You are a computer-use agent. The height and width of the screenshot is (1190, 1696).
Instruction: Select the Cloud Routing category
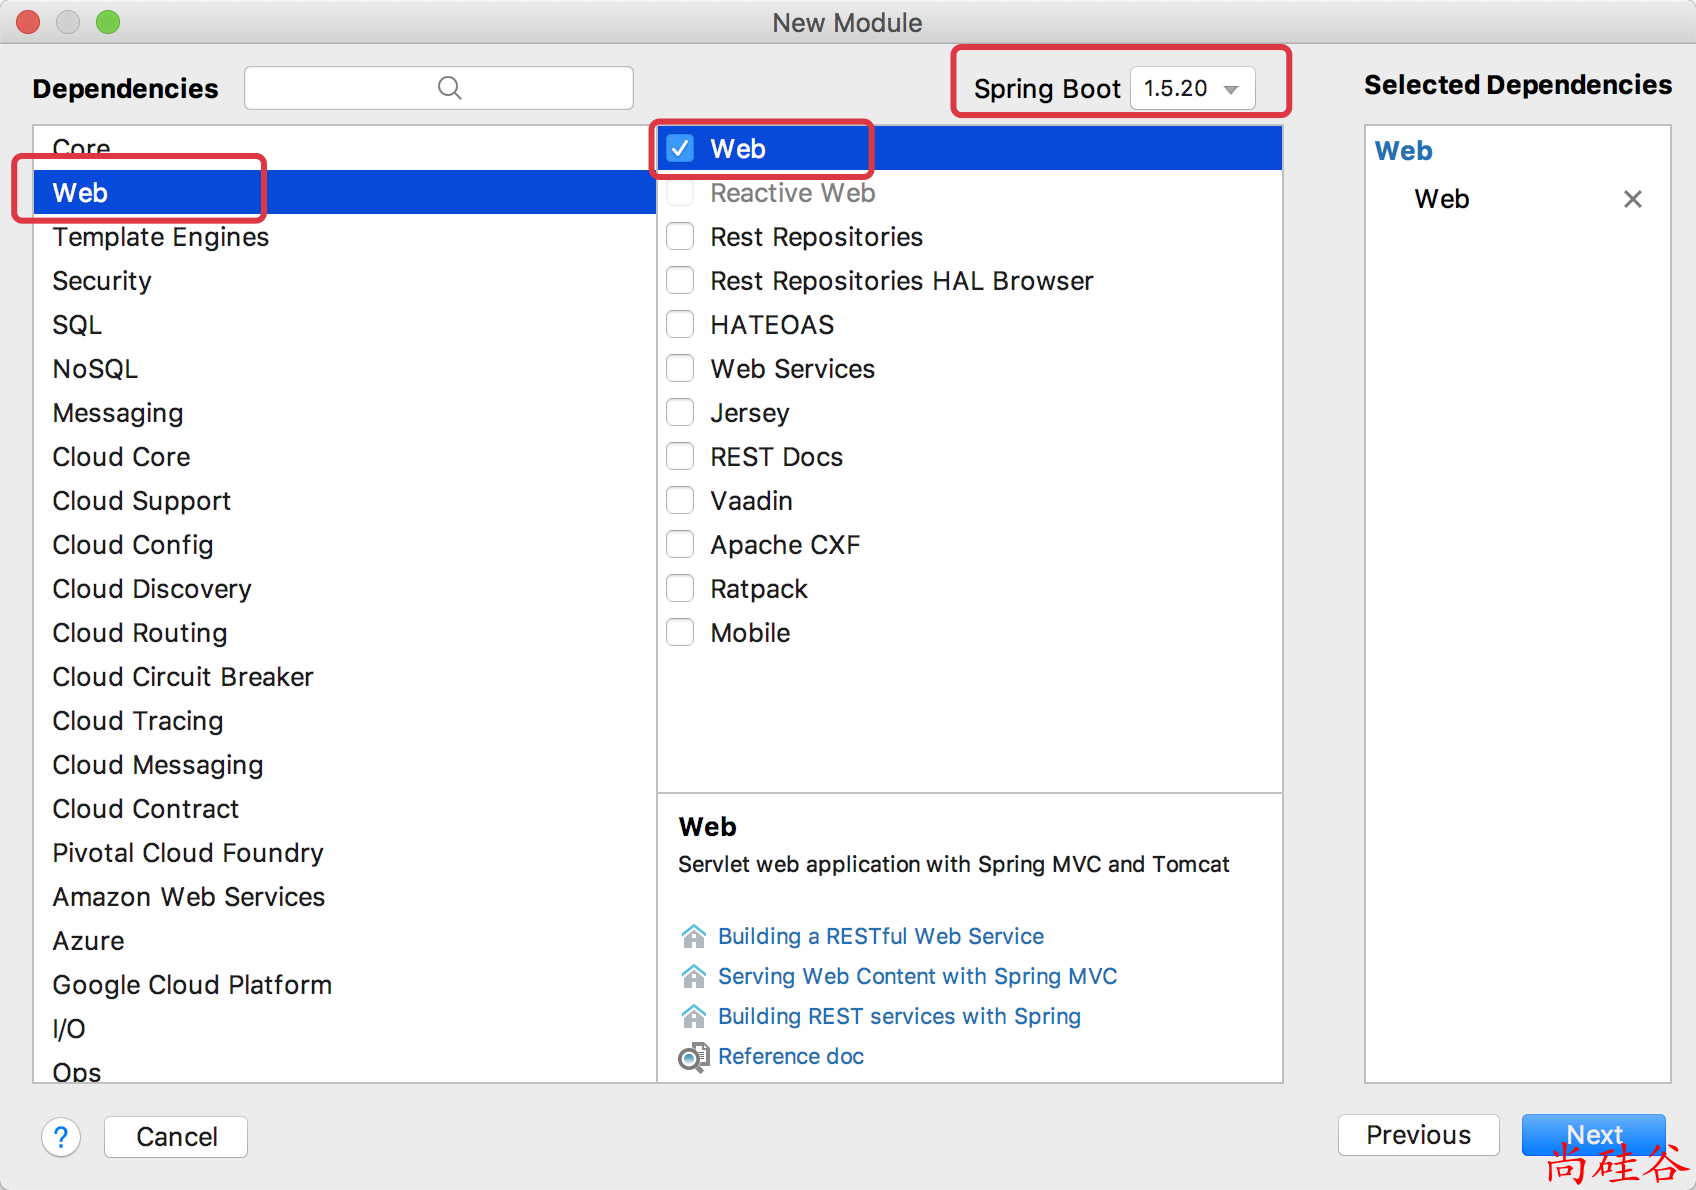point(344,633)
